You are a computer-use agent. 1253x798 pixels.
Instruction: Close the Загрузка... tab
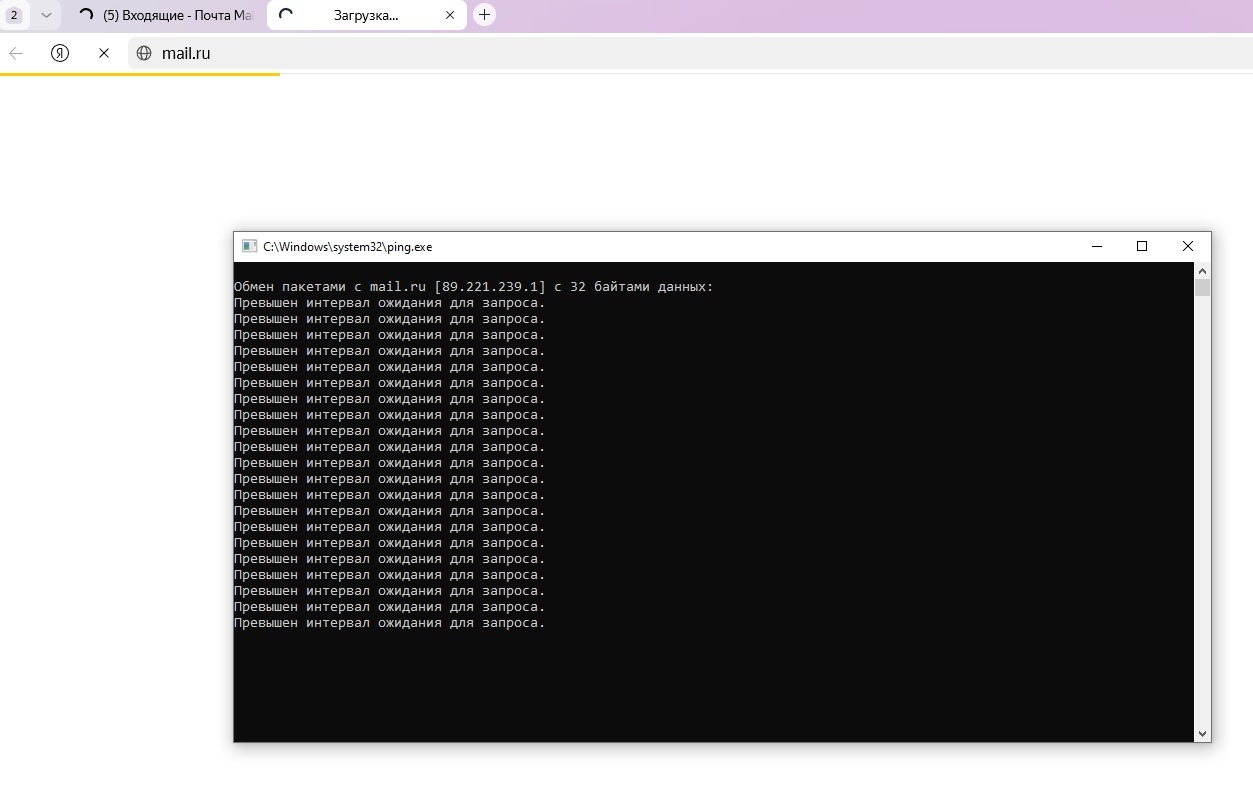click(450, 15)
